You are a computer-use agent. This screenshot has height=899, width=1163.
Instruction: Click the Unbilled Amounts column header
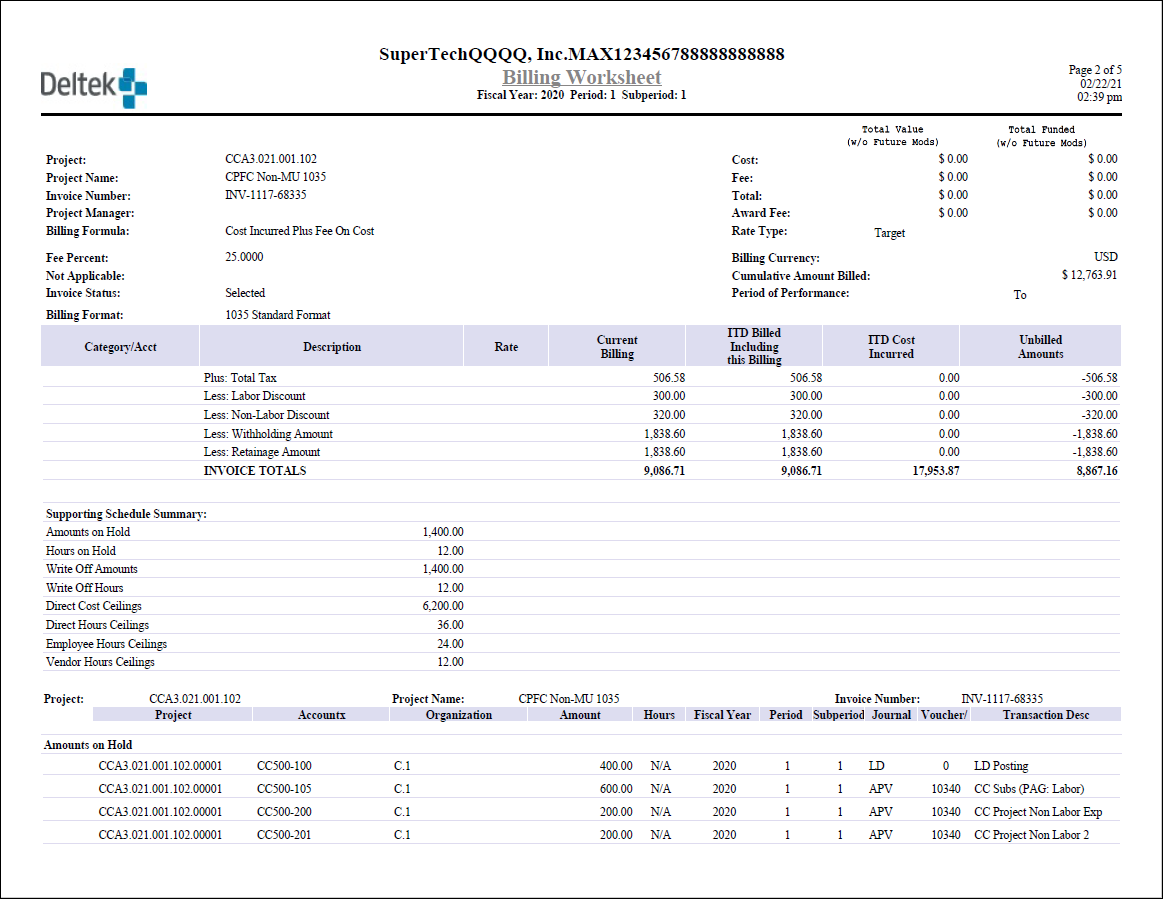1040,347
